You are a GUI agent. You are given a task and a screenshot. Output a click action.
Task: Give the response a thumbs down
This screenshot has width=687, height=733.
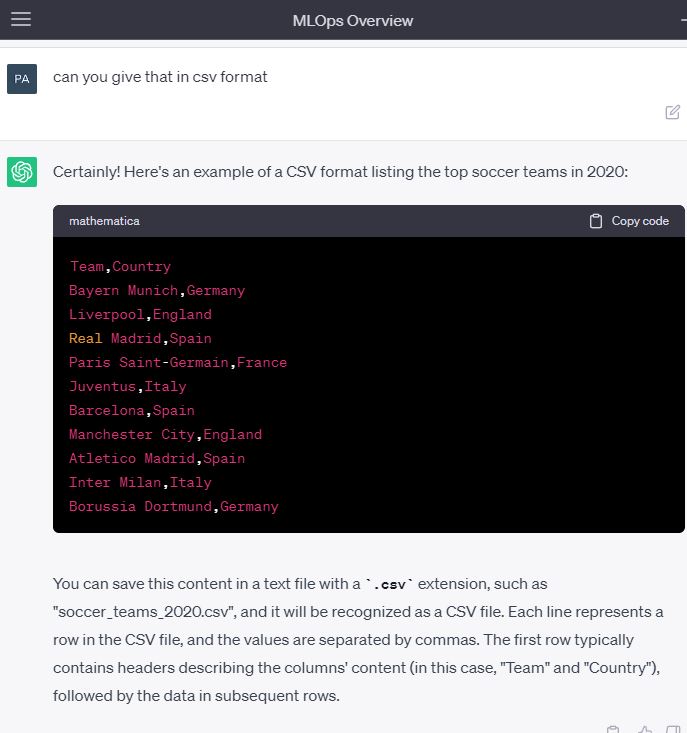pos(673,729)
